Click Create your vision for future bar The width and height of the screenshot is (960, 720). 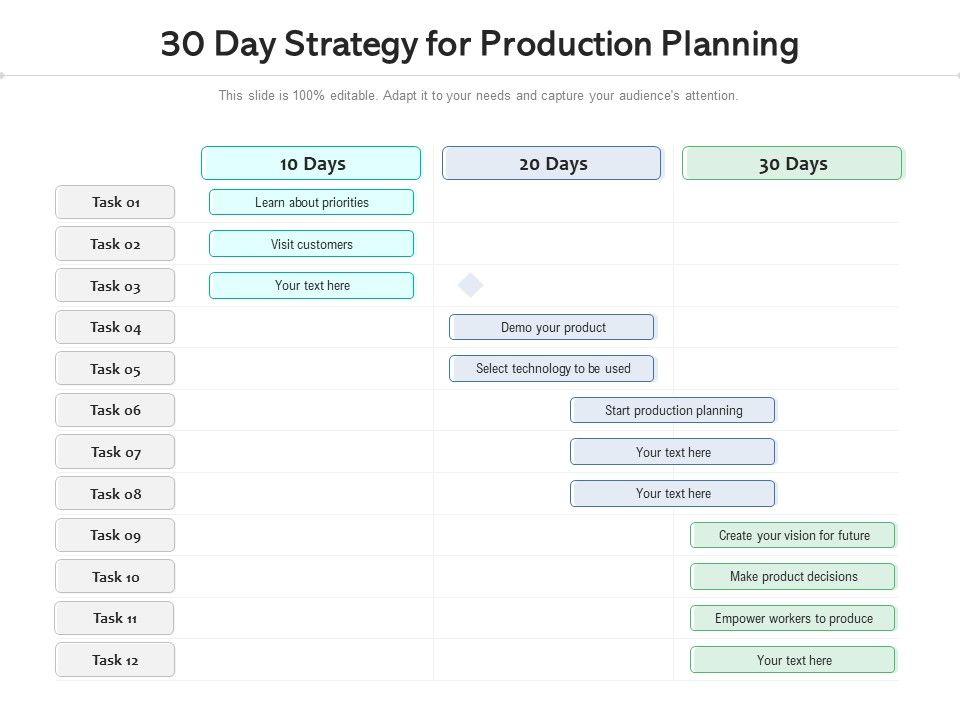pos(793,535)
